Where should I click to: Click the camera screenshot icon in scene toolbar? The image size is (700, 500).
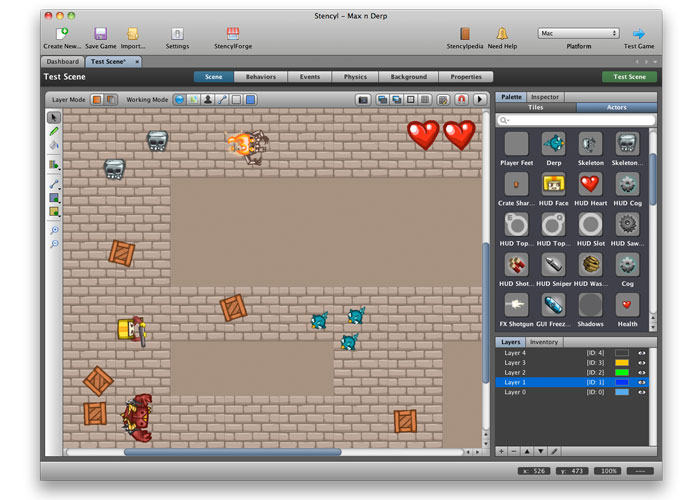tap(363, 99)
